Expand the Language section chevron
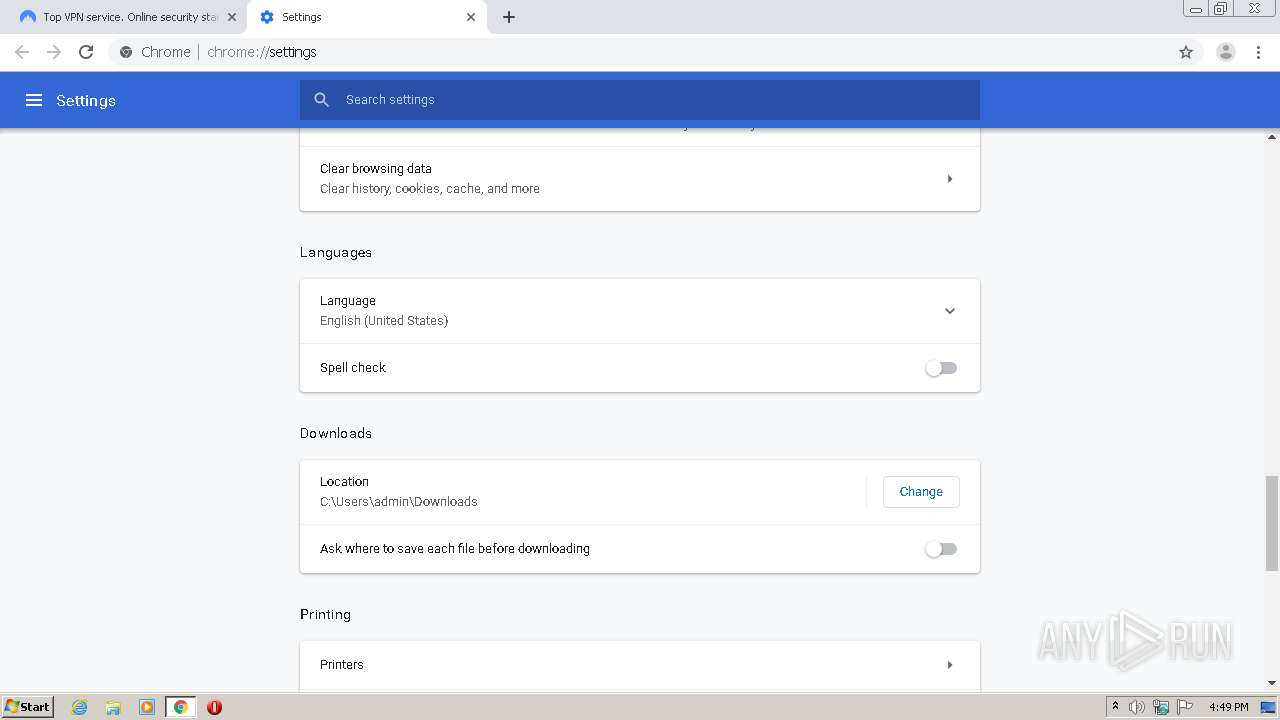The image size is (1280, 720). pyautogui.click(x=950, y=311)
